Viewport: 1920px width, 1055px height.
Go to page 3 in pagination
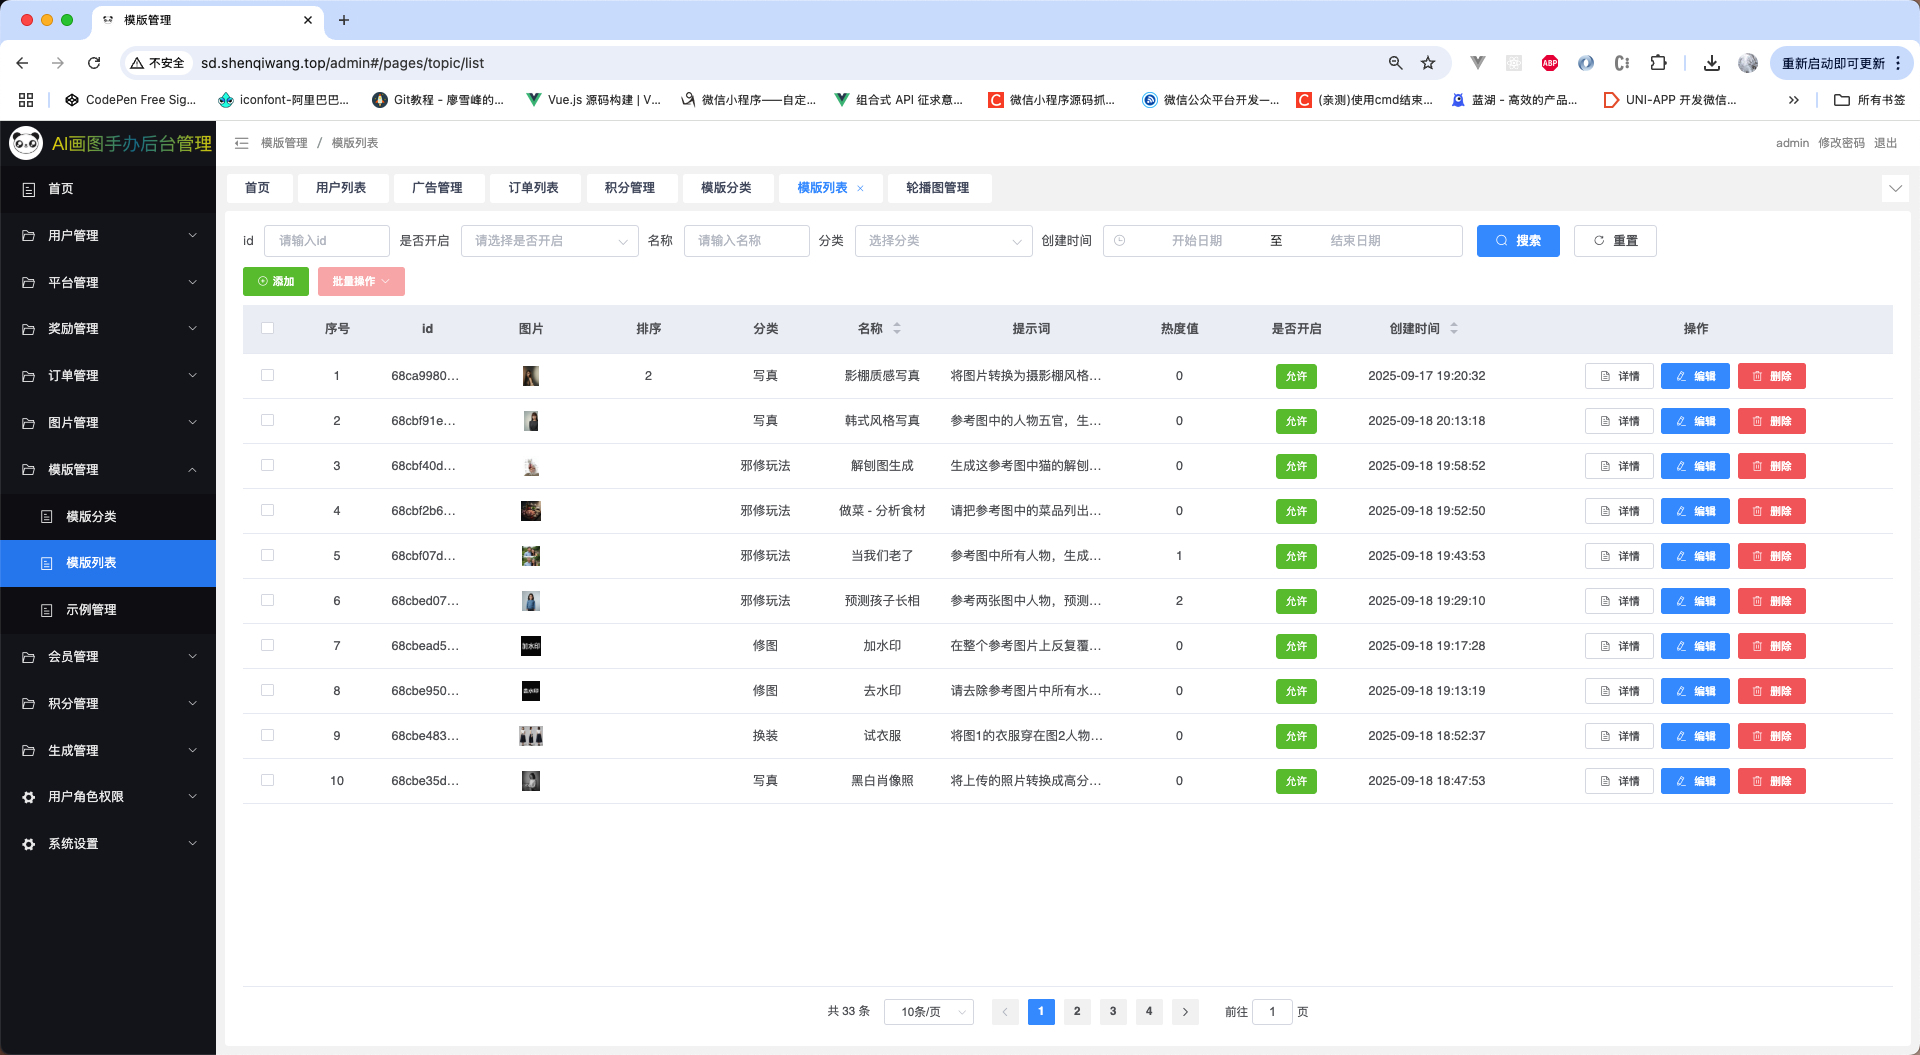1113,1012
